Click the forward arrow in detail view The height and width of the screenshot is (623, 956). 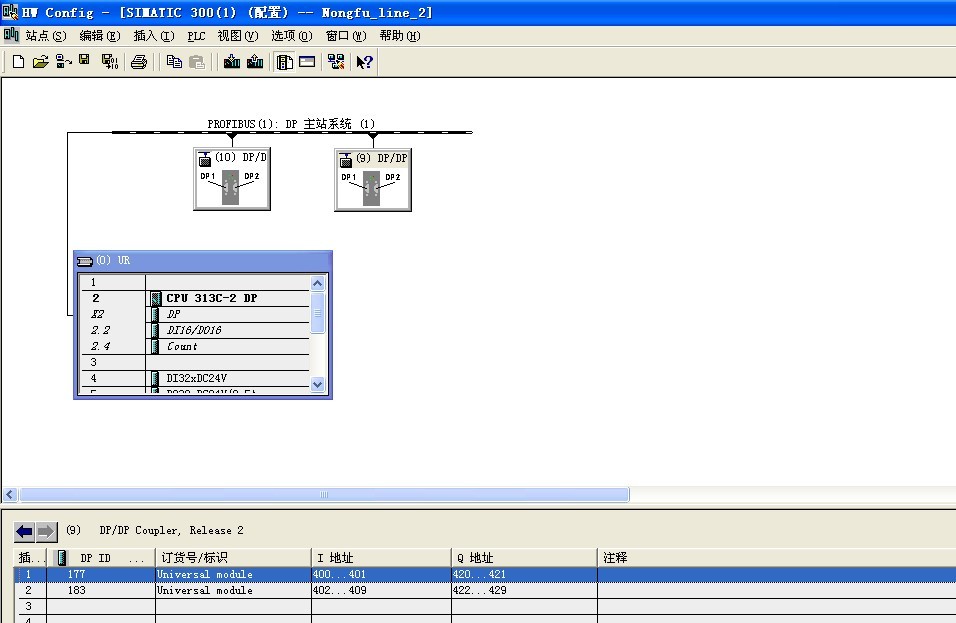tap(46, 532)
